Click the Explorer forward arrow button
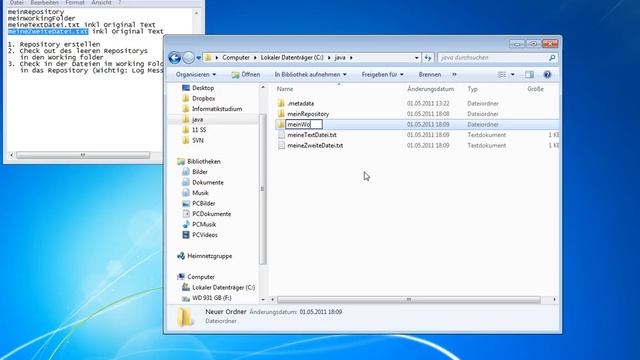 click(x=188, y=58)
